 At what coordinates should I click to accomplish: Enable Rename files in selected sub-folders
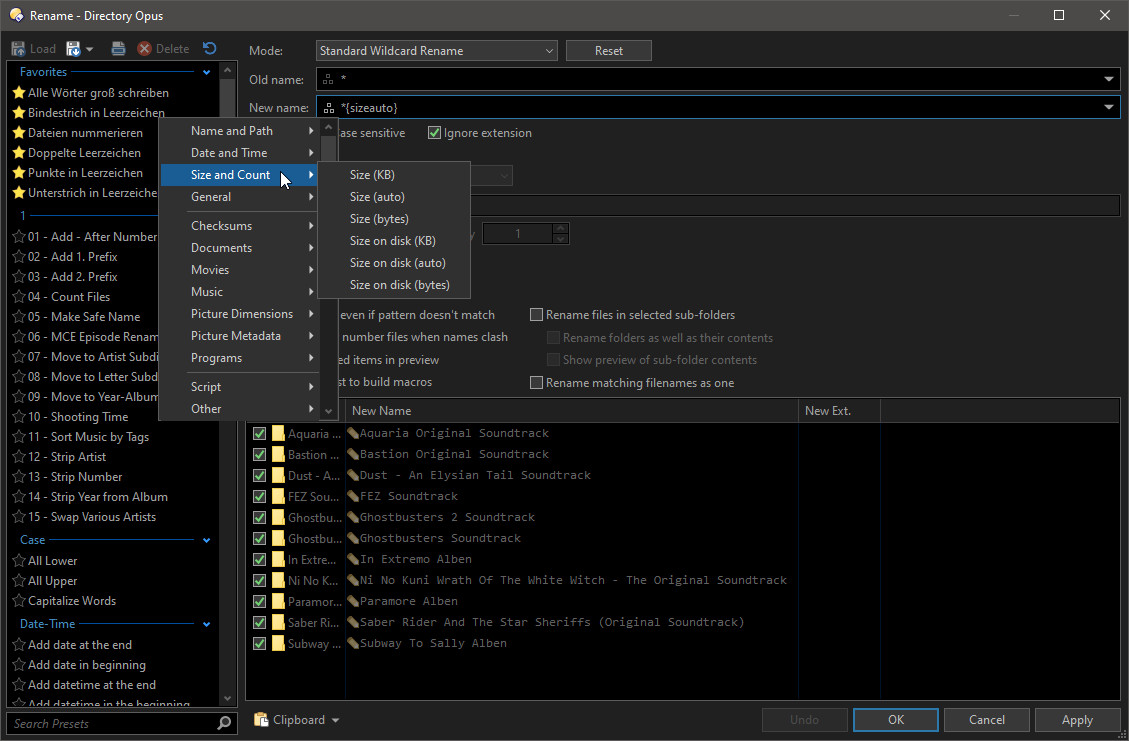tap(536, 315)
